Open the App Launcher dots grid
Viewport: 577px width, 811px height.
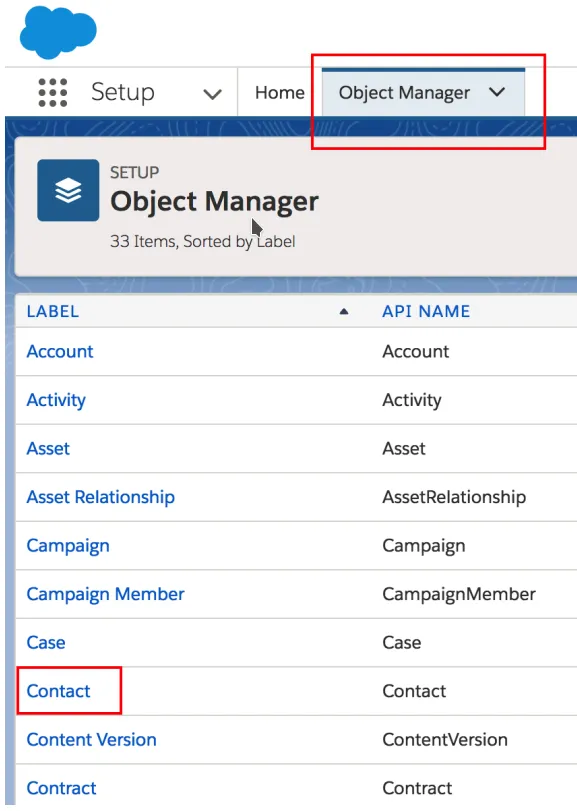[53, 93]
